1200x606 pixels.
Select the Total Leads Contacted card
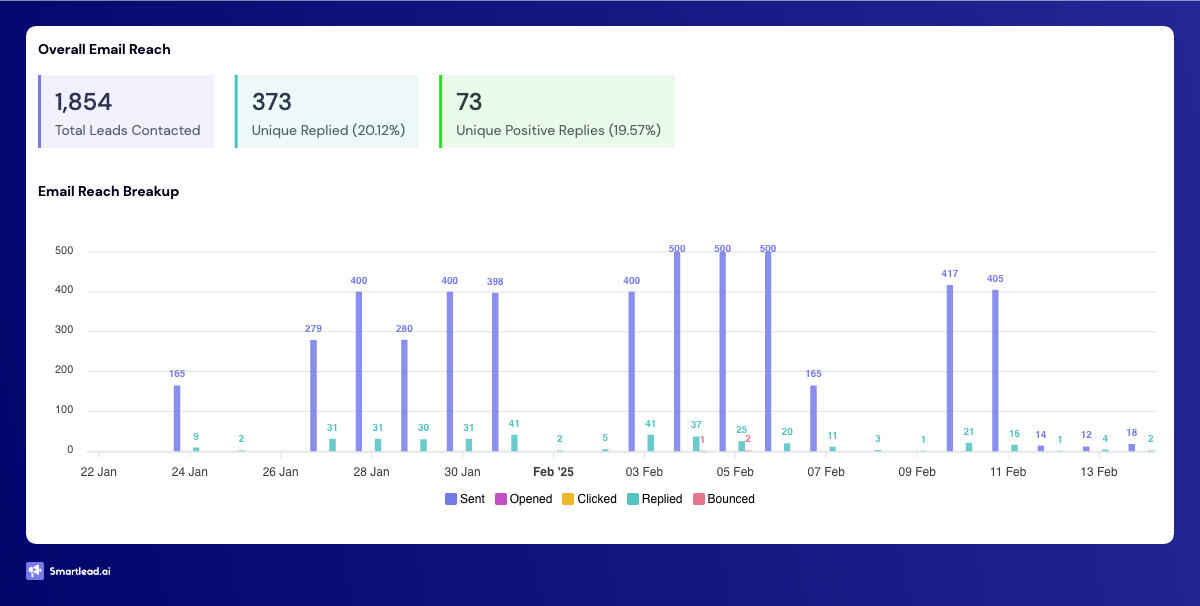coord(126,112)
